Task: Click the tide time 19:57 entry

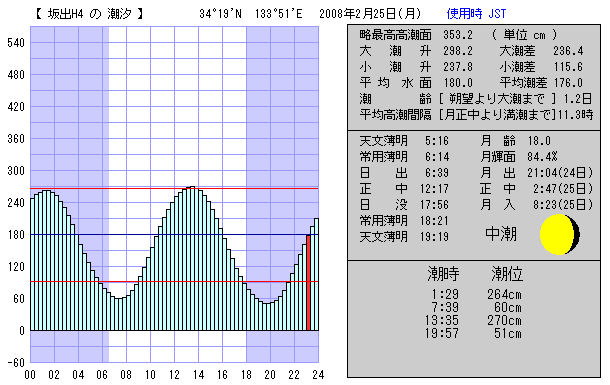Action: 442,333
